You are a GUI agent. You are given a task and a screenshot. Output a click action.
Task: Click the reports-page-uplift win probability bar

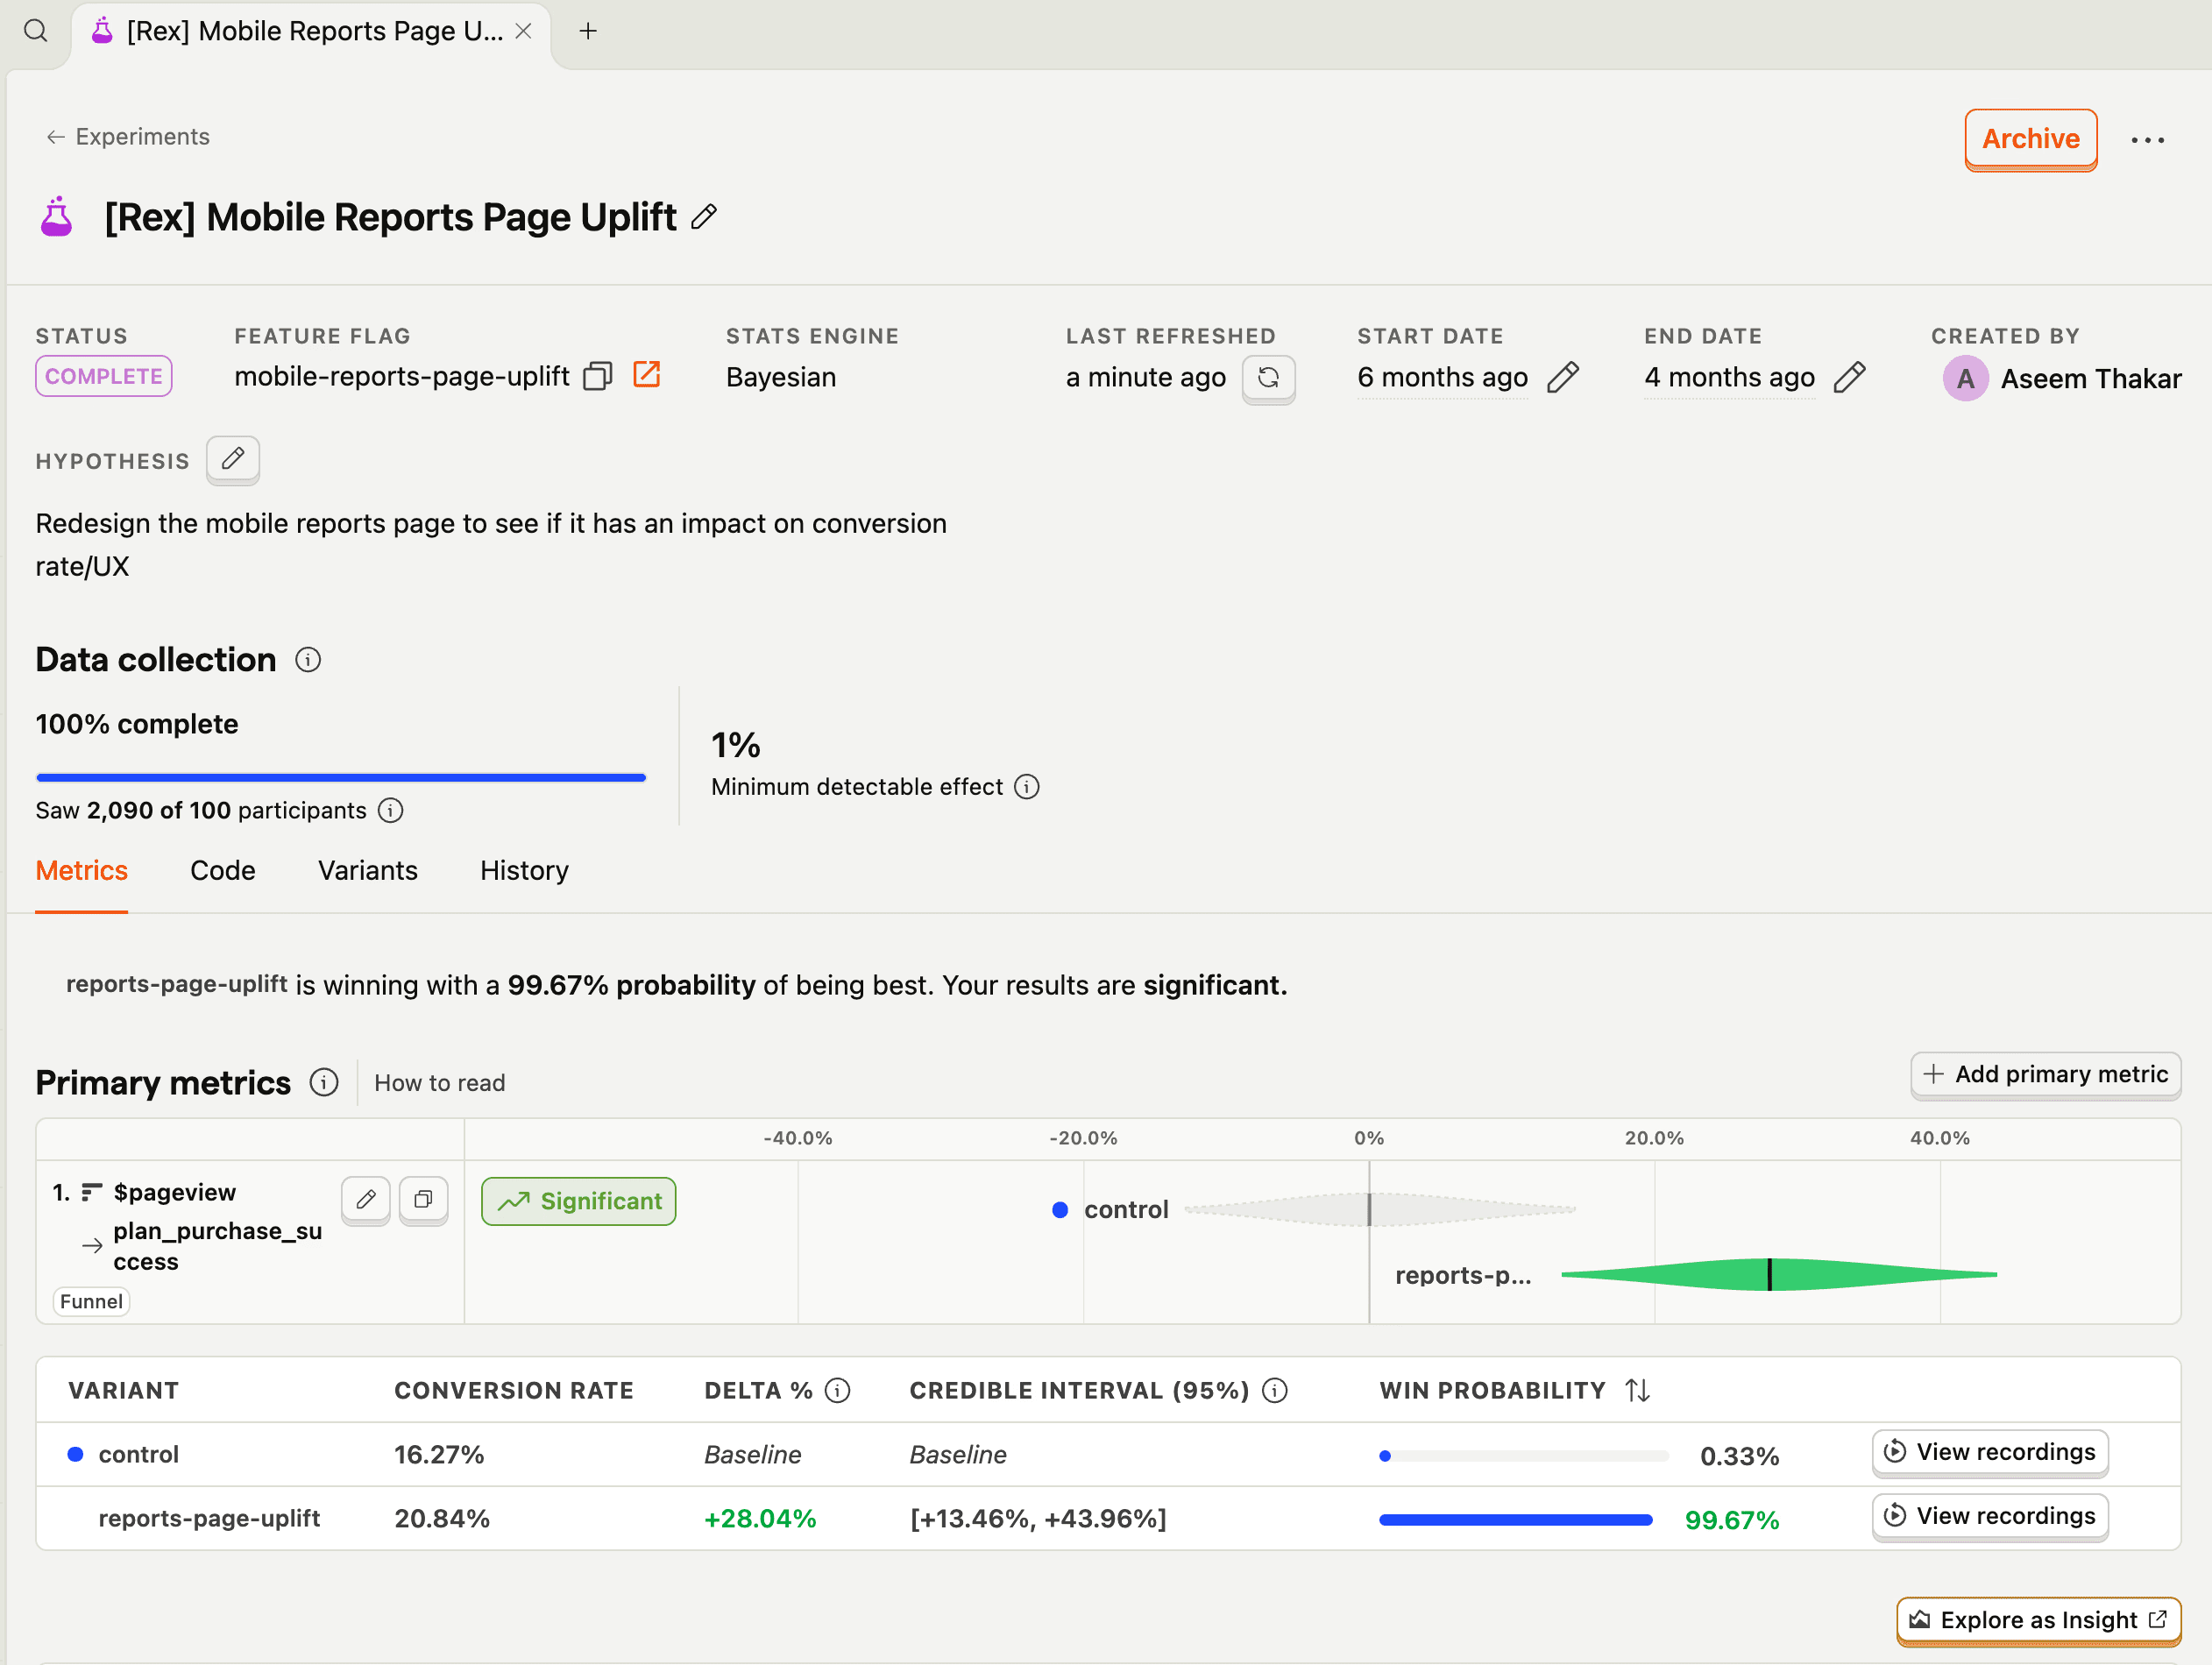tap(1515, 1519)
